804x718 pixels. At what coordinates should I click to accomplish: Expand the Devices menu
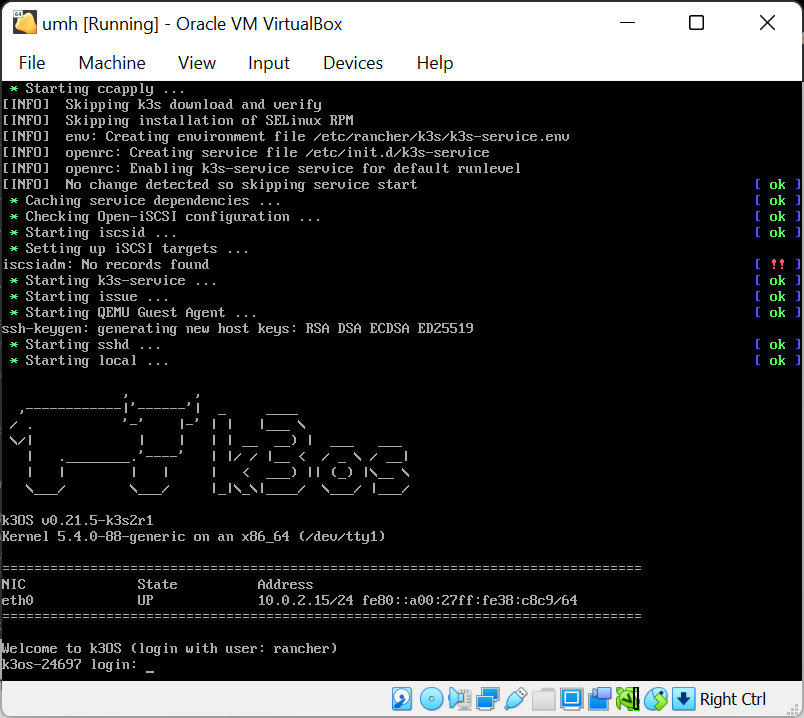click(x=353, y=63)
